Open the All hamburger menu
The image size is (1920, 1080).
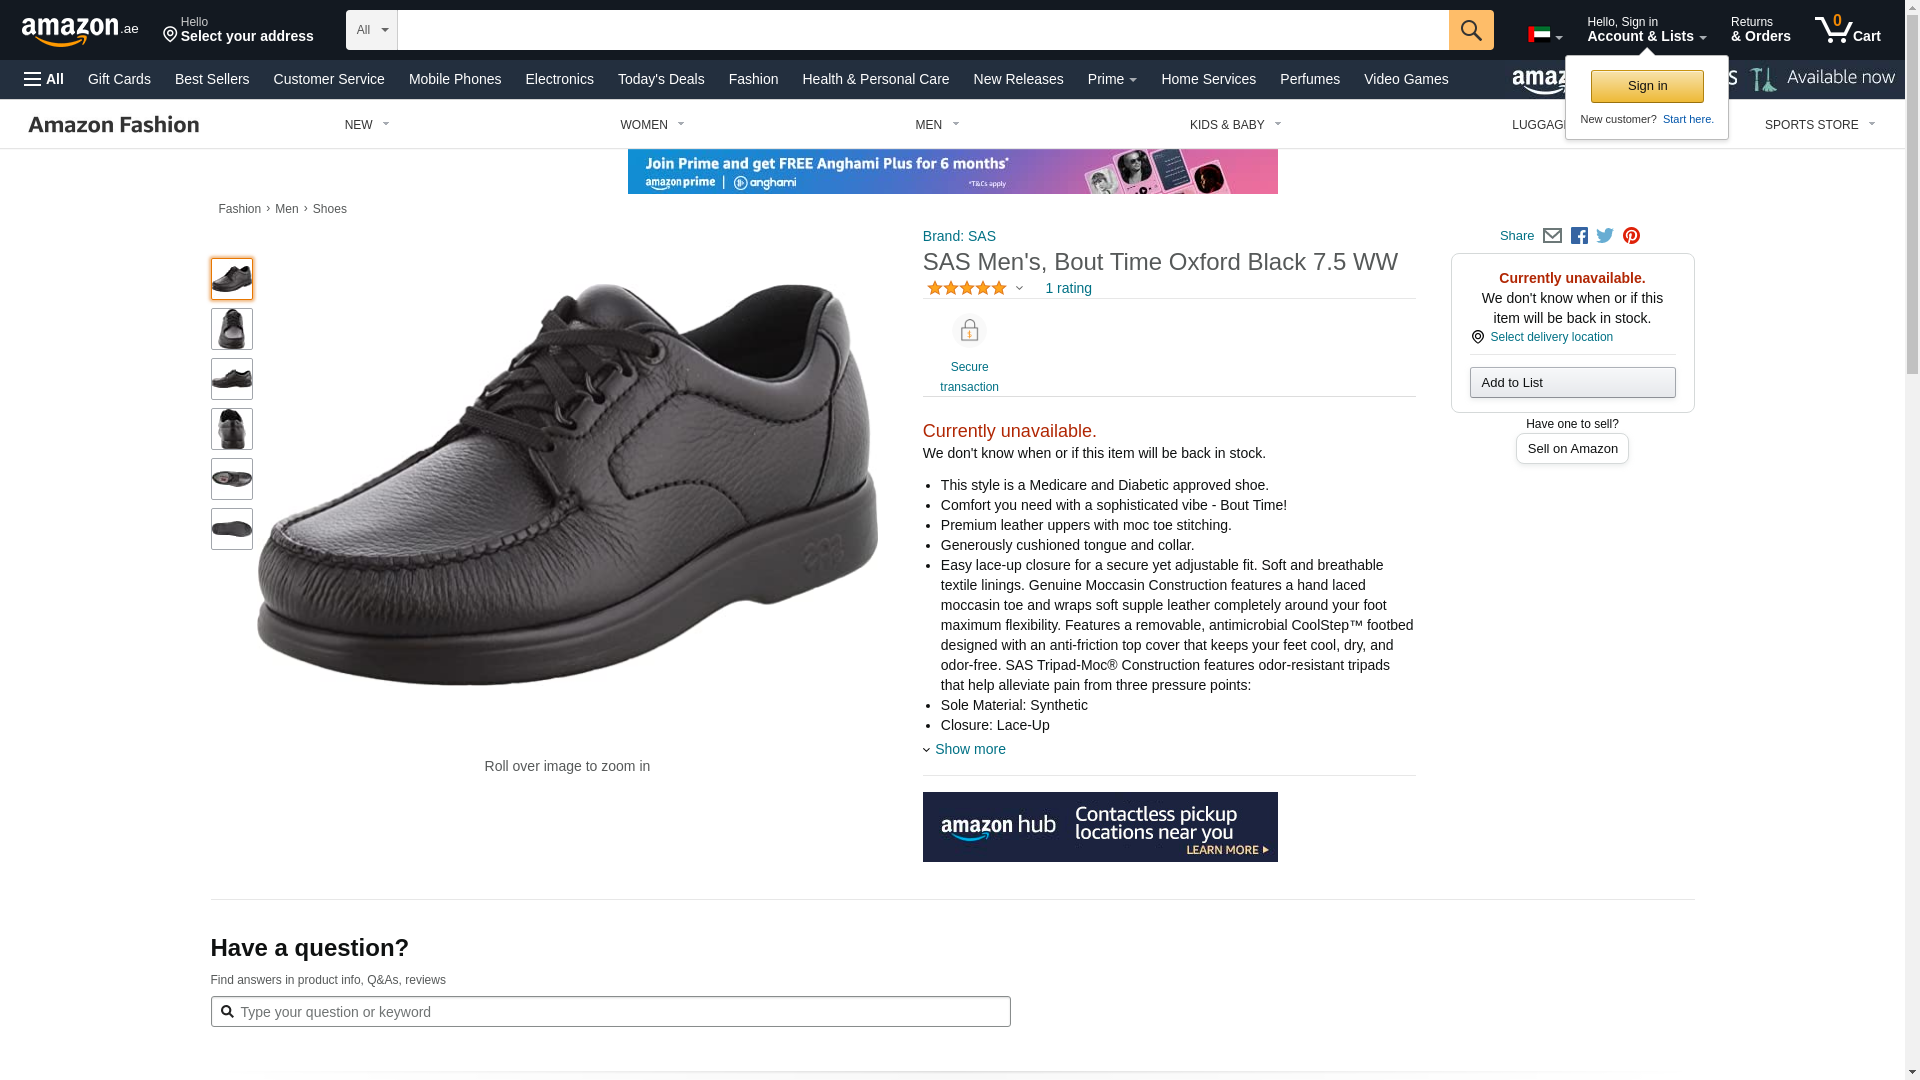44,79
